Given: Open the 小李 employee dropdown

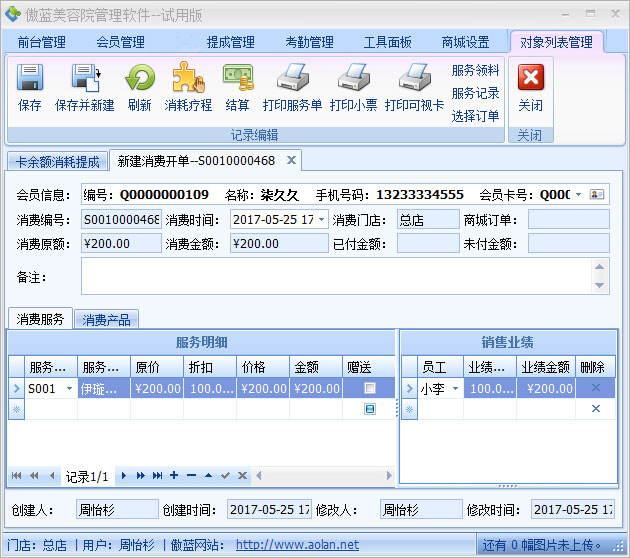Looking at the screenshot, I should click(455, 388).
